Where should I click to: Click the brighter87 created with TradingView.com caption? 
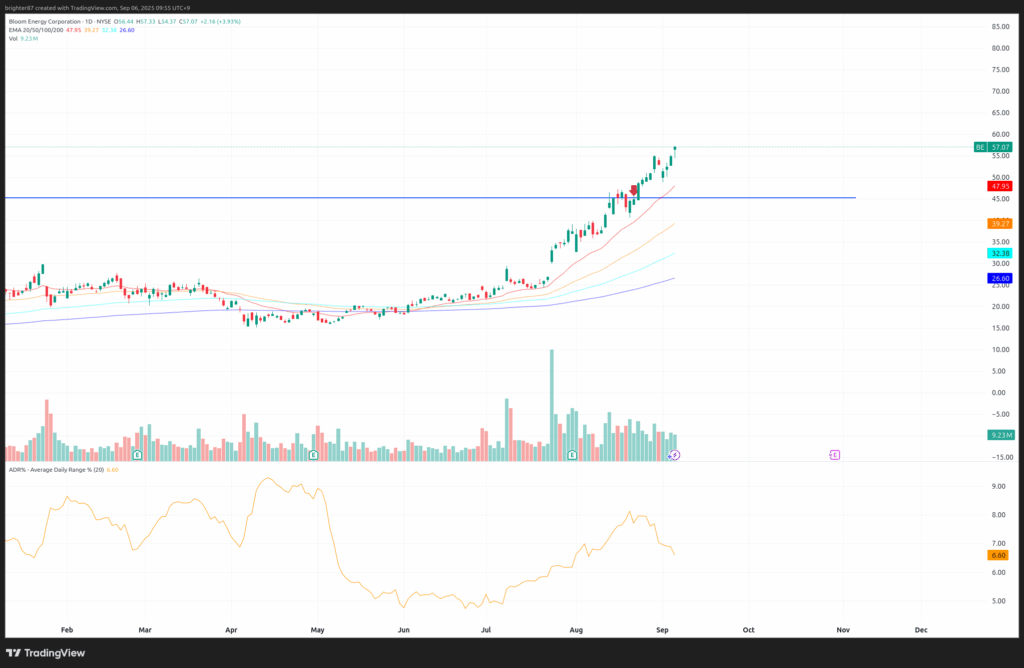pos(97,8)
